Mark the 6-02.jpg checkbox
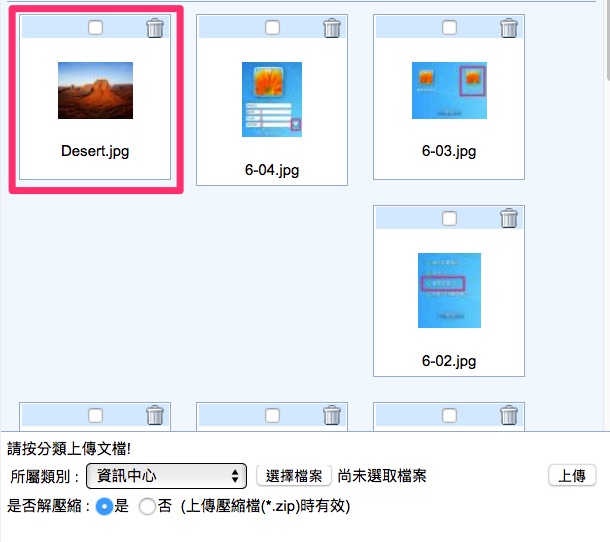Viewport: 610px width, 542px height. [x=449, y=218]
